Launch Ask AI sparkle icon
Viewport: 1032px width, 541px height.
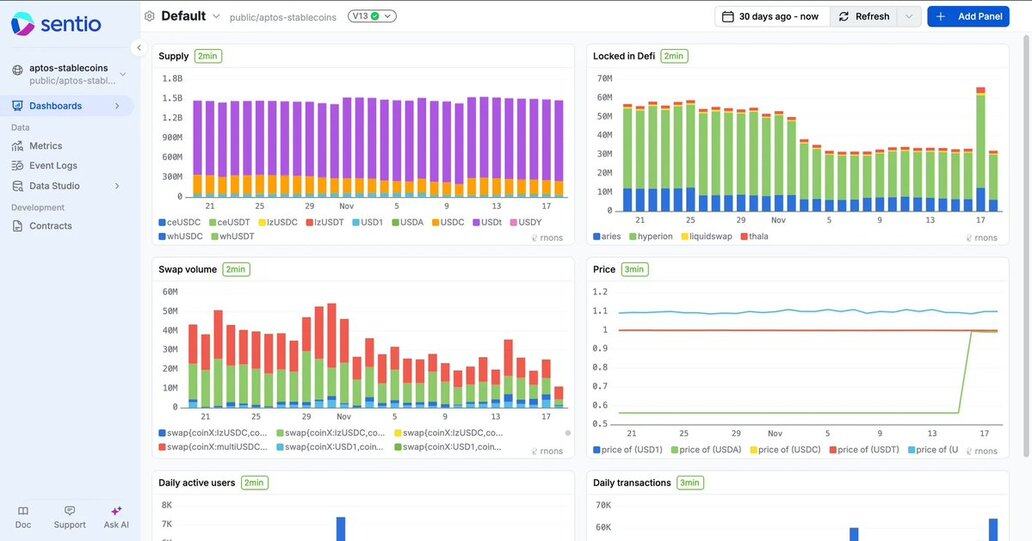tap(116, 511)
